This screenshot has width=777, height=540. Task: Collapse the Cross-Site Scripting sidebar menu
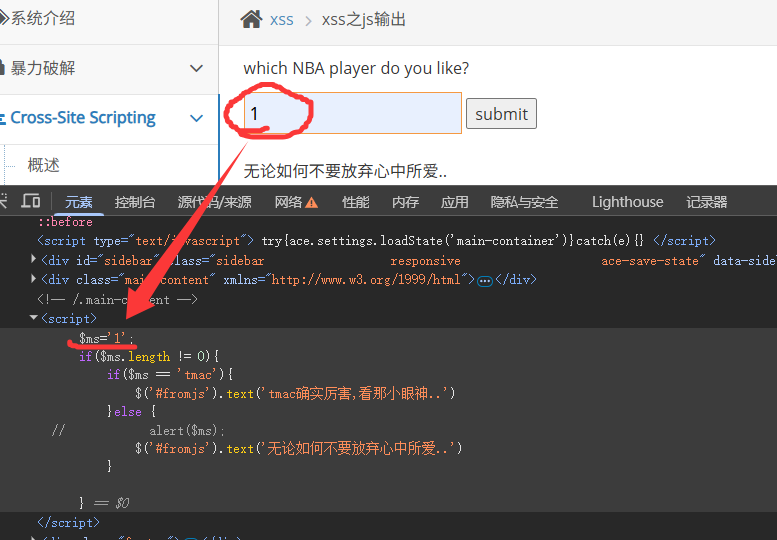coord(197,118)
